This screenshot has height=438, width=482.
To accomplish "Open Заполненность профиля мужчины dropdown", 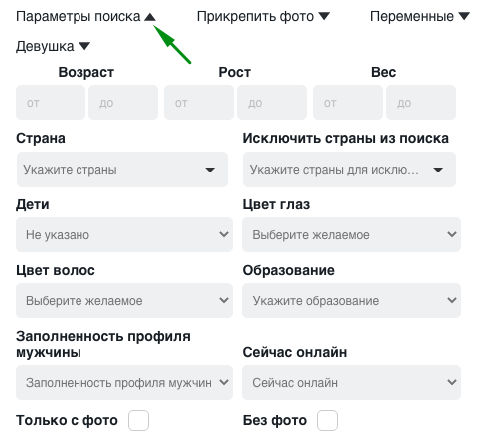I will tap(124, 382).
